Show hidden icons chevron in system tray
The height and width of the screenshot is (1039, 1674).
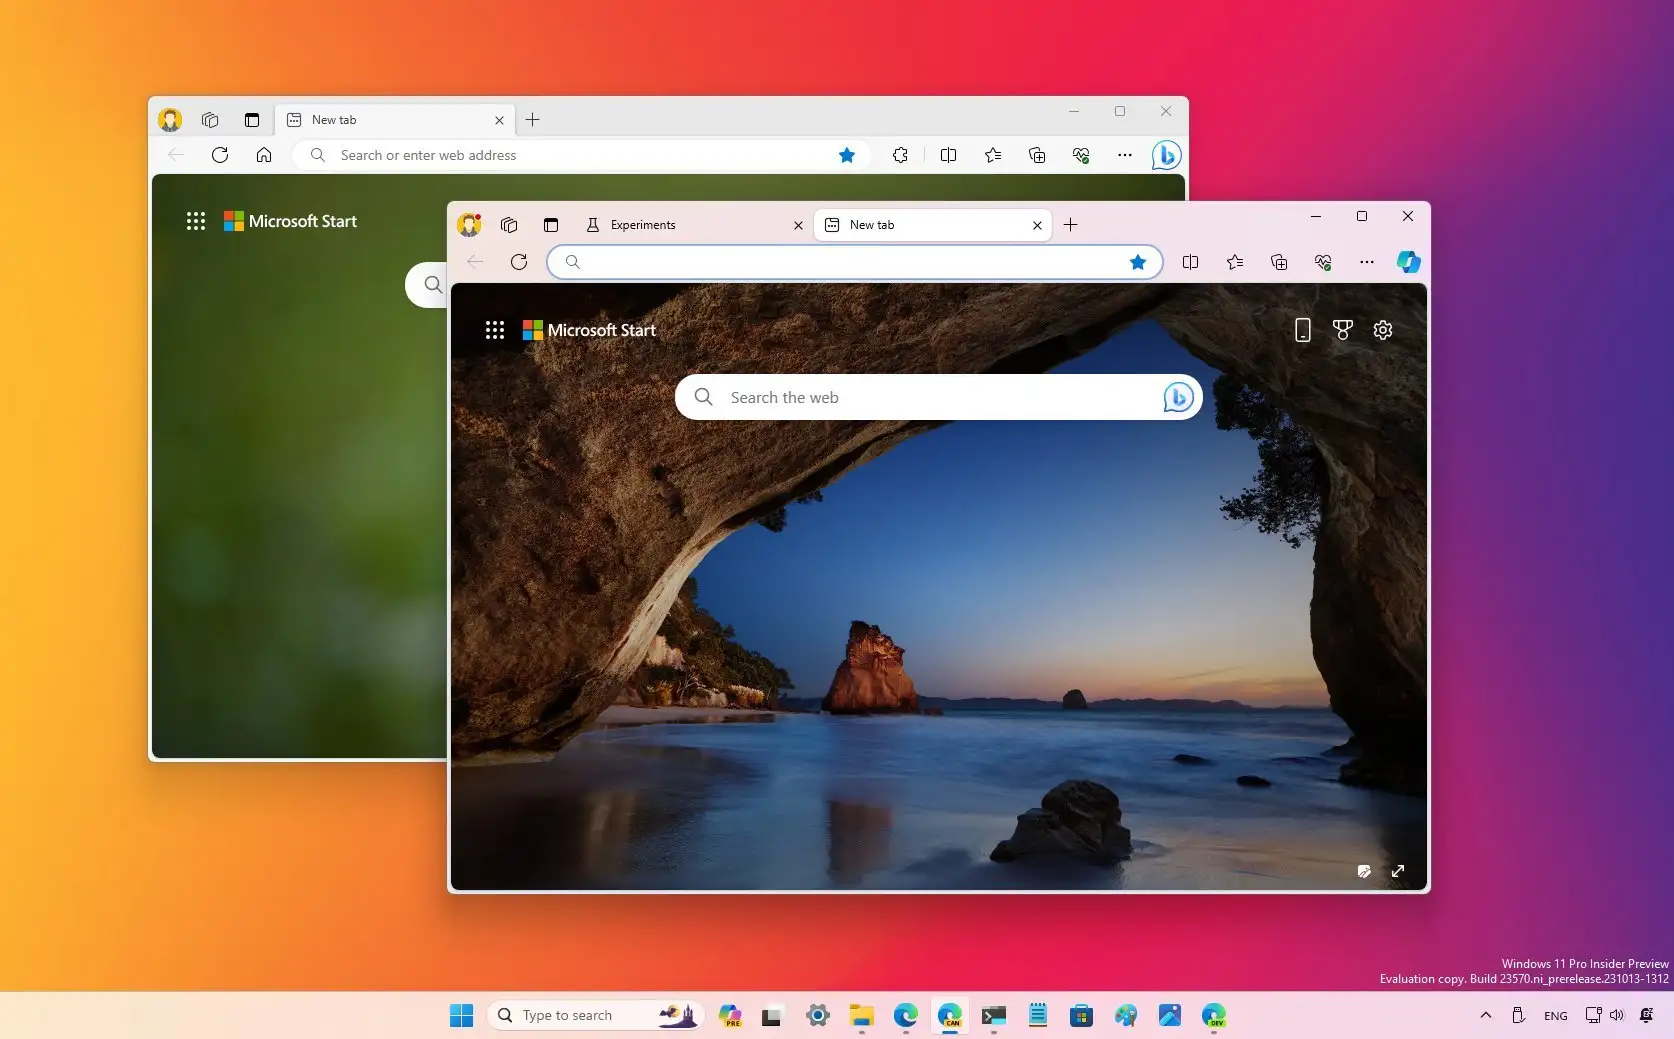(1486, 1015)
